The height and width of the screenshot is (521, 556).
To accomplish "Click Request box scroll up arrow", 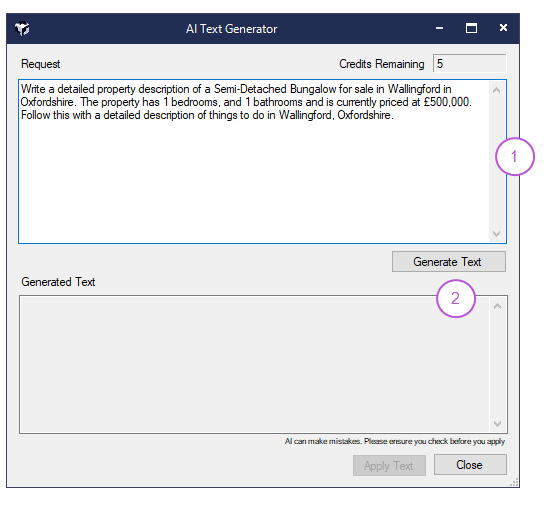I will click(x=497, y=90).
